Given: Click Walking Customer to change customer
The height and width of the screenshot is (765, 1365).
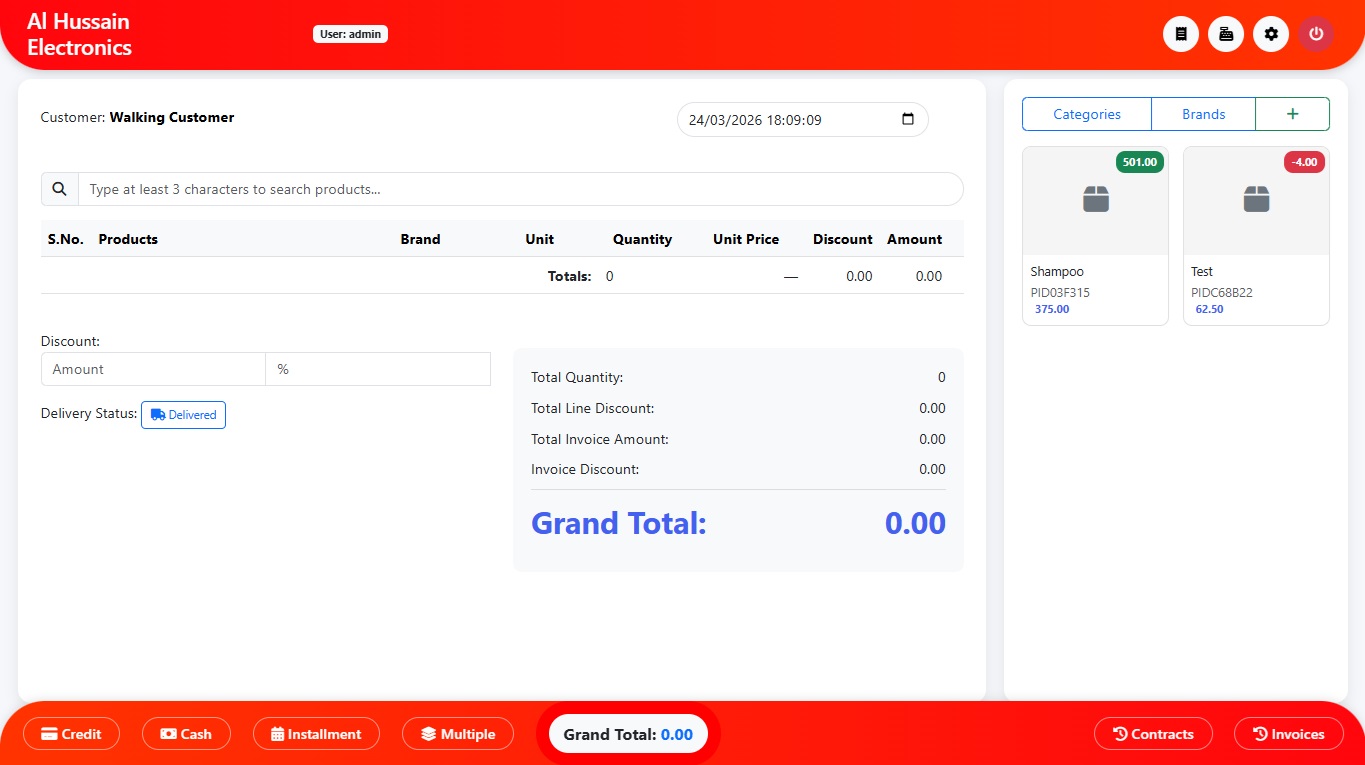Looking at the screenshot, I should pos(171,117).
